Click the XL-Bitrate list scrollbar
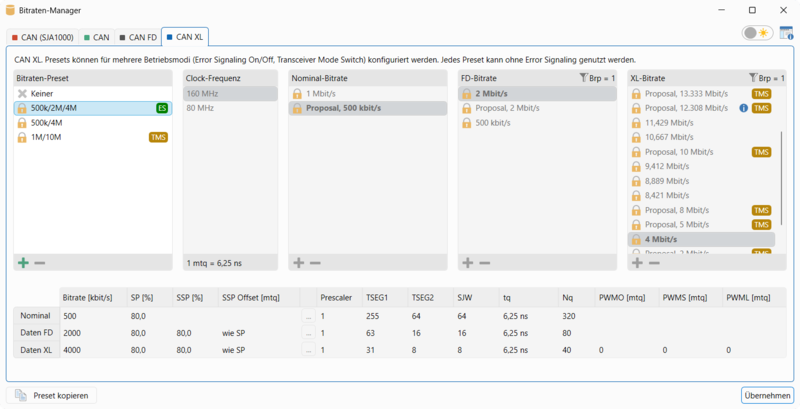Image resolution: width=800 pixels, height=409 pixels. (781, 179)
